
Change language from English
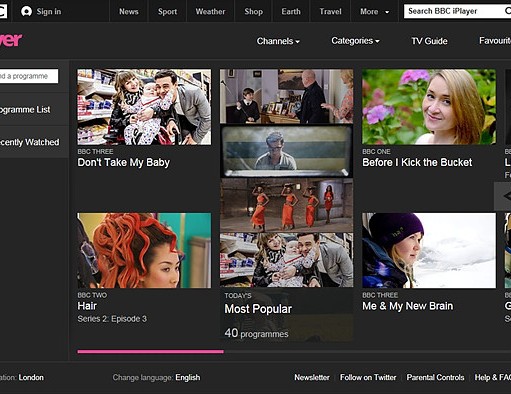pos(188,377)
